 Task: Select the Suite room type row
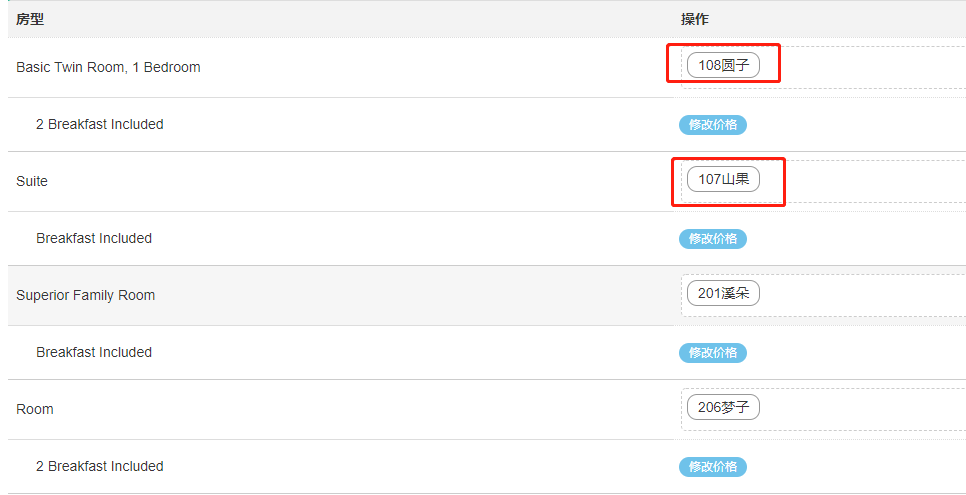coord(32,182)
